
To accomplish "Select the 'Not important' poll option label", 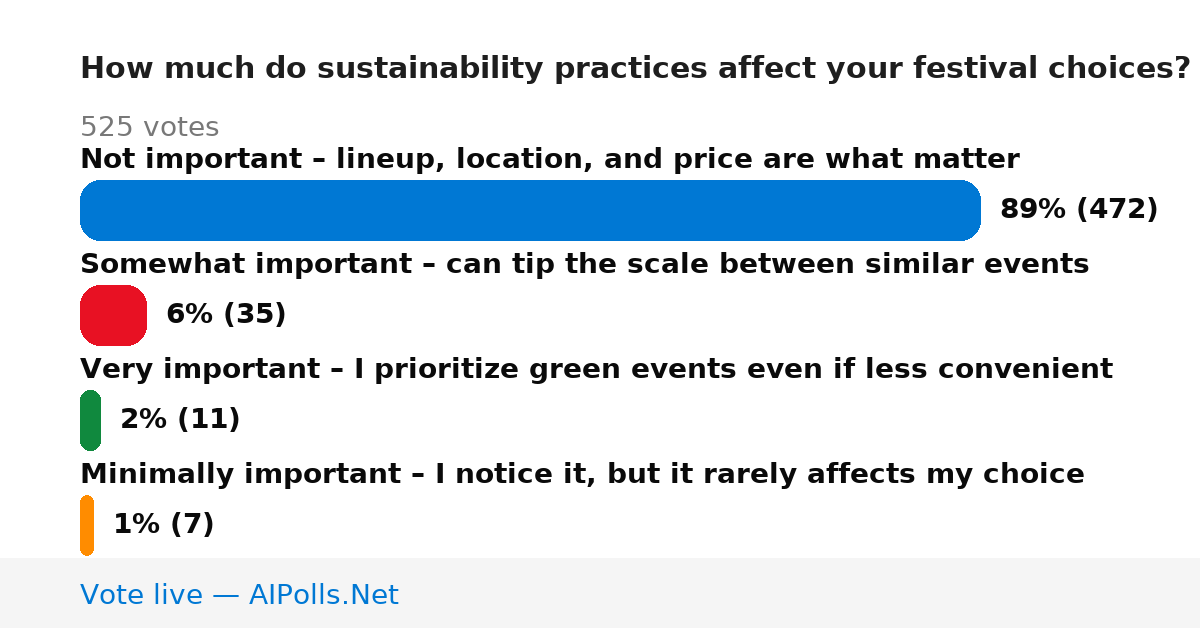I will [x=550, y=159].
